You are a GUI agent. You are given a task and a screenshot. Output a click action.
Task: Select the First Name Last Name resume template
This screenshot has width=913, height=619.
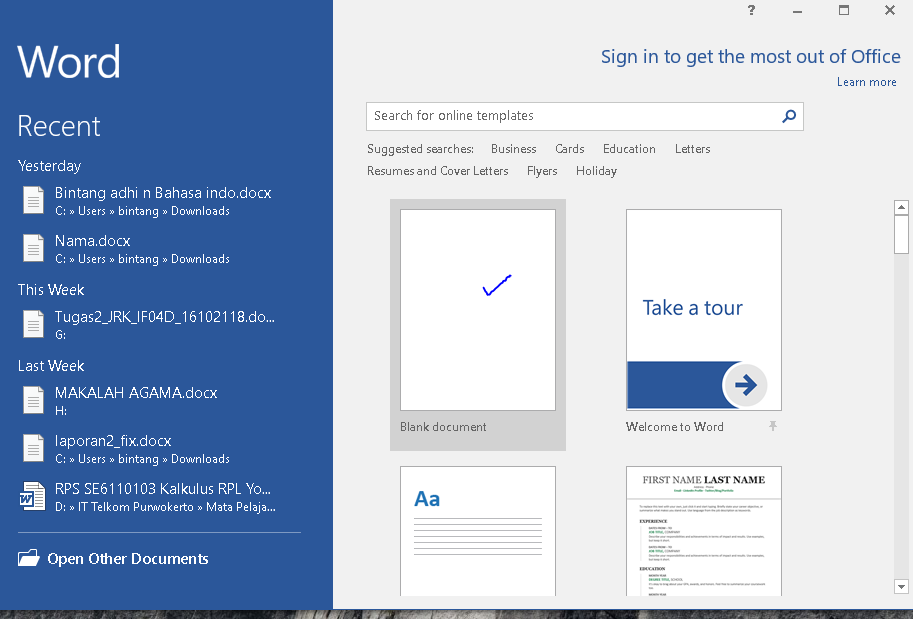tap(703, 531)
